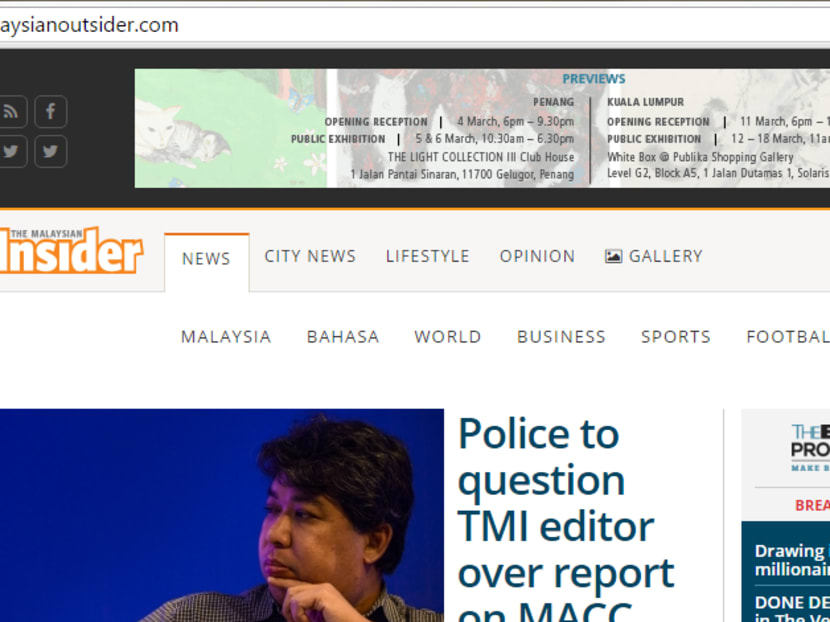Open the OPINION section
The image size is (830, 622).
[537, 256]
